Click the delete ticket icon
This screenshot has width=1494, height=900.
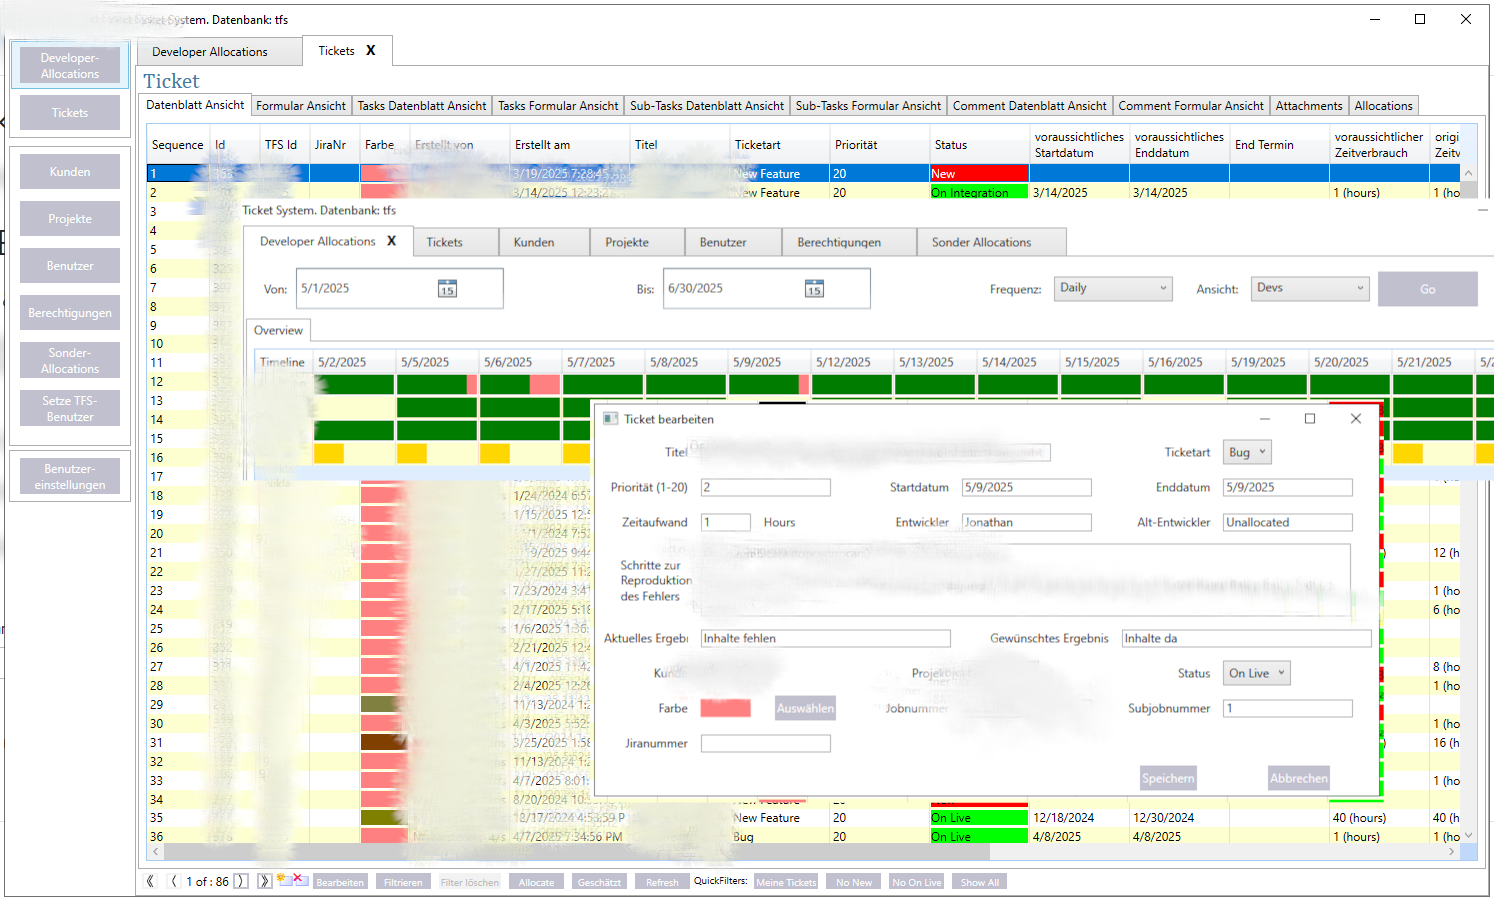pyautogui.click(x=299, y=880)
